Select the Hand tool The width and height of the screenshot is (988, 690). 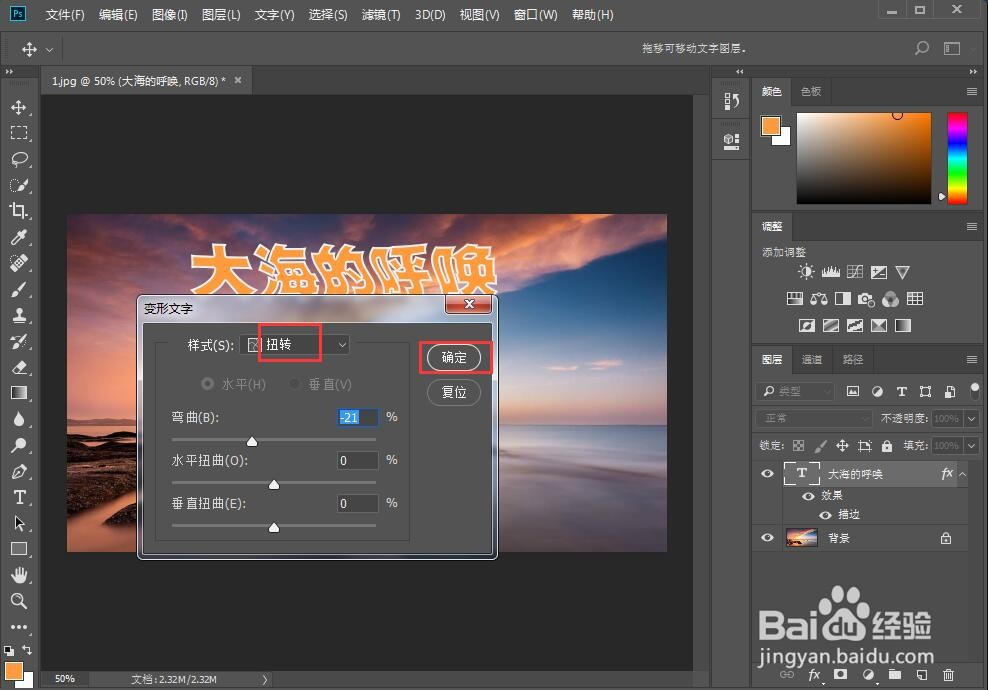pos(19,575)
